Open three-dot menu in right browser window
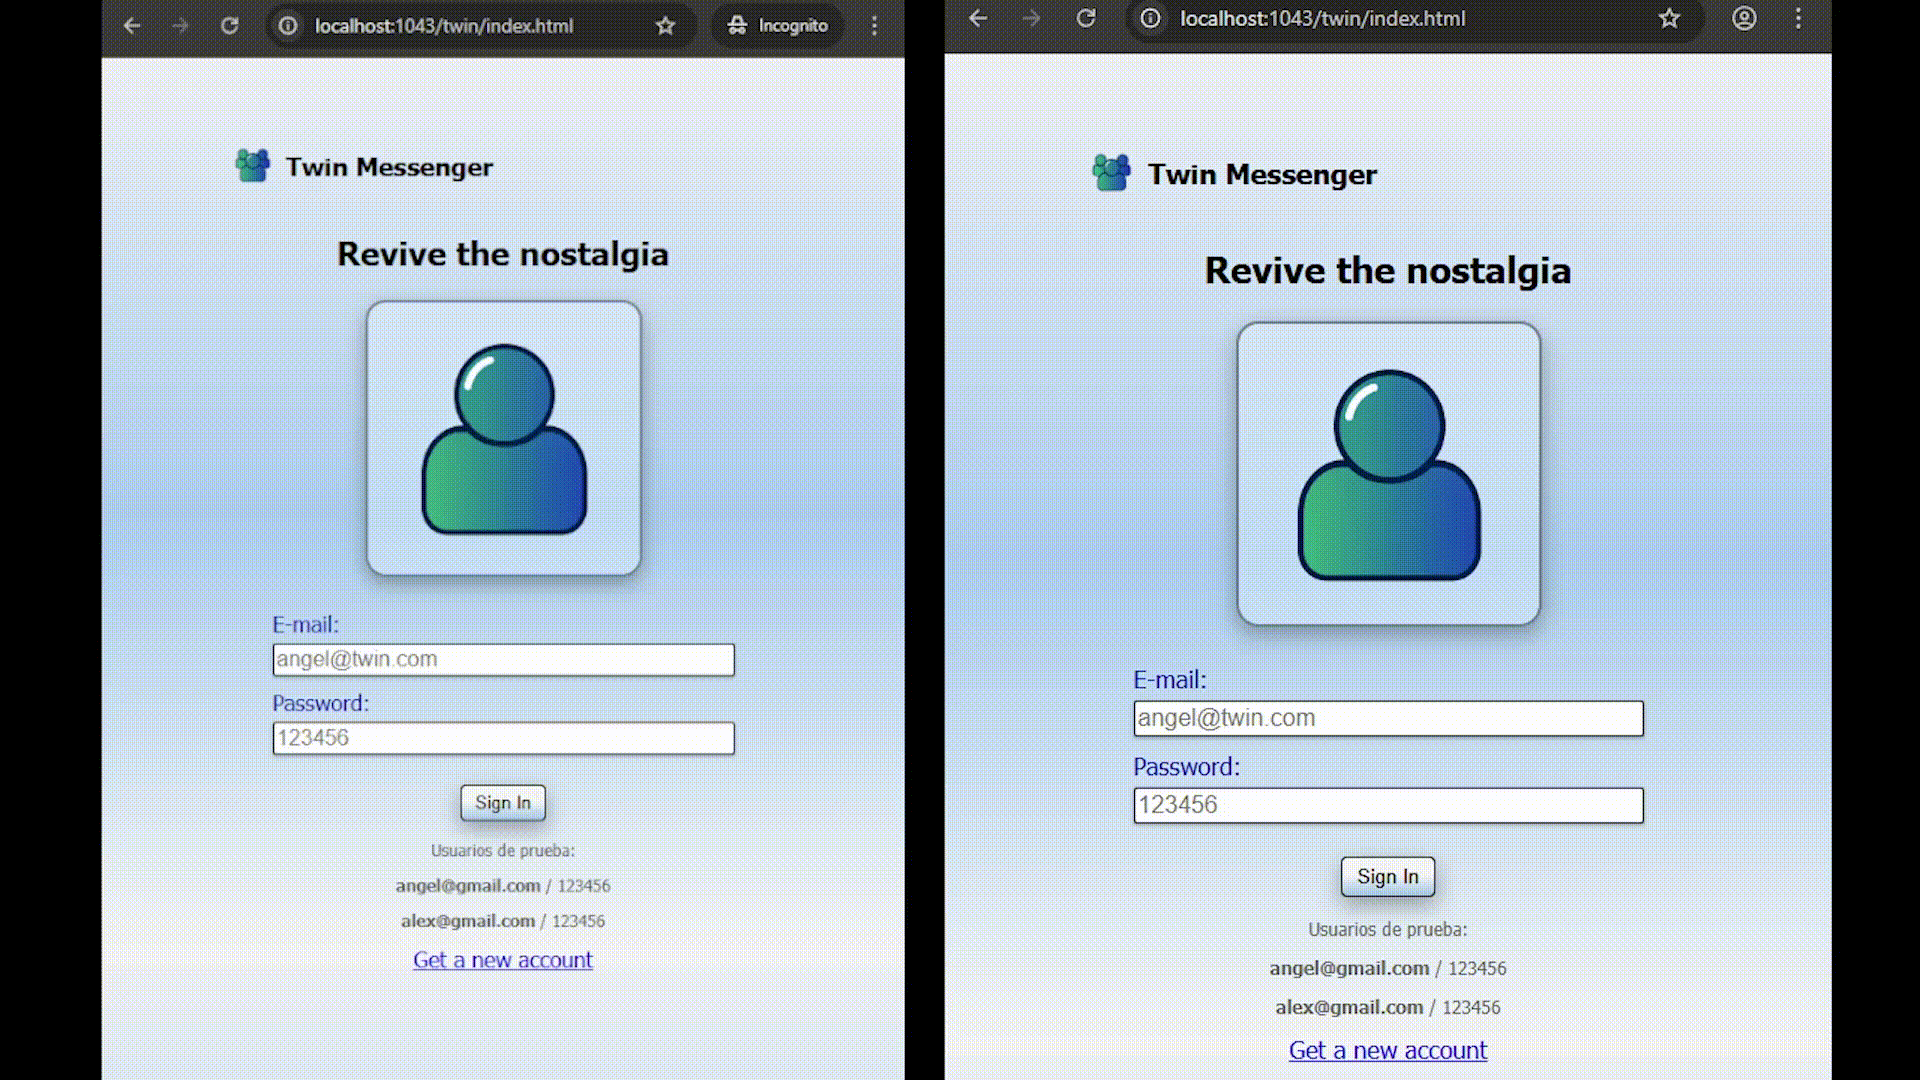The image size is (1920, 1080). 1798,18
